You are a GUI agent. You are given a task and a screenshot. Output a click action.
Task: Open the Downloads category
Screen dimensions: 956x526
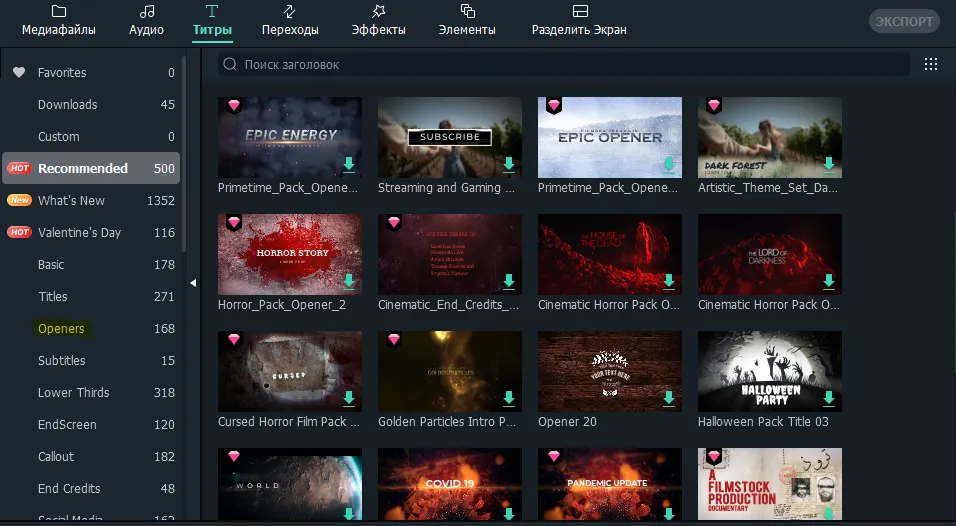click(x=91, y=105)
